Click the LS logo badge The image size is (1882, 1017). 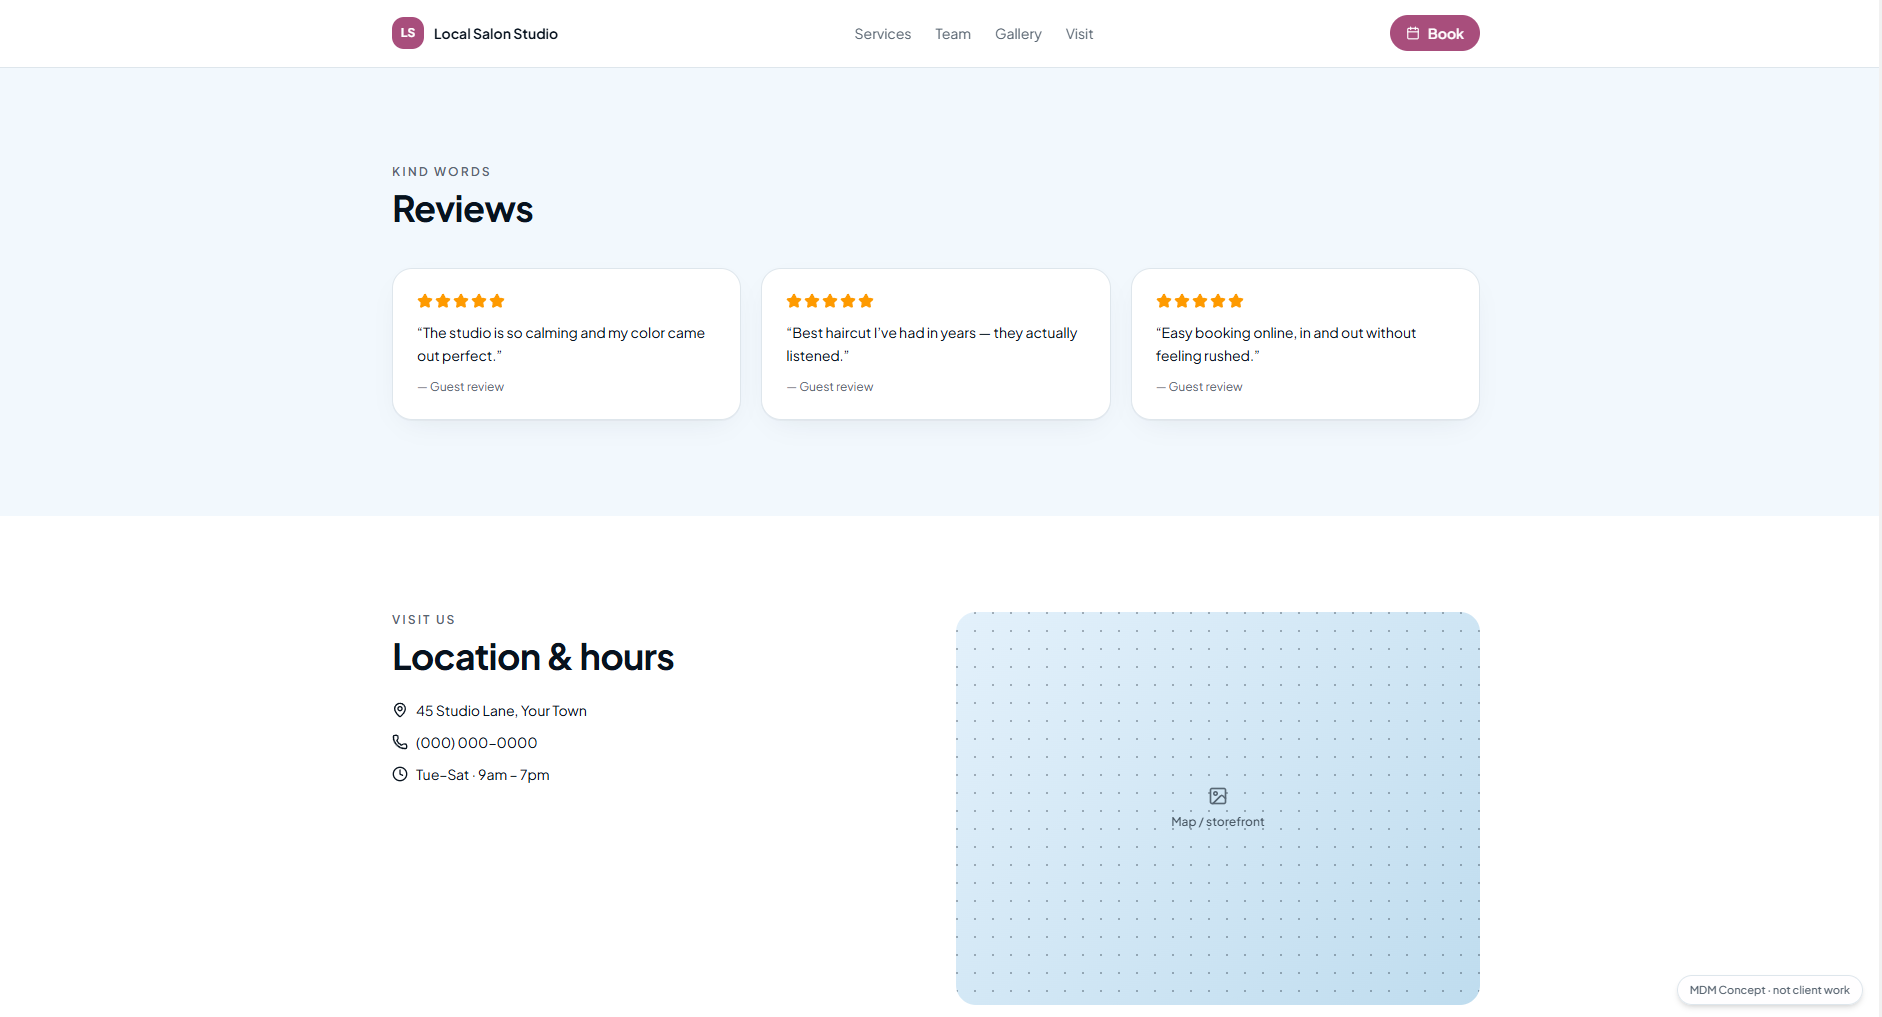[x=408, y=33]
